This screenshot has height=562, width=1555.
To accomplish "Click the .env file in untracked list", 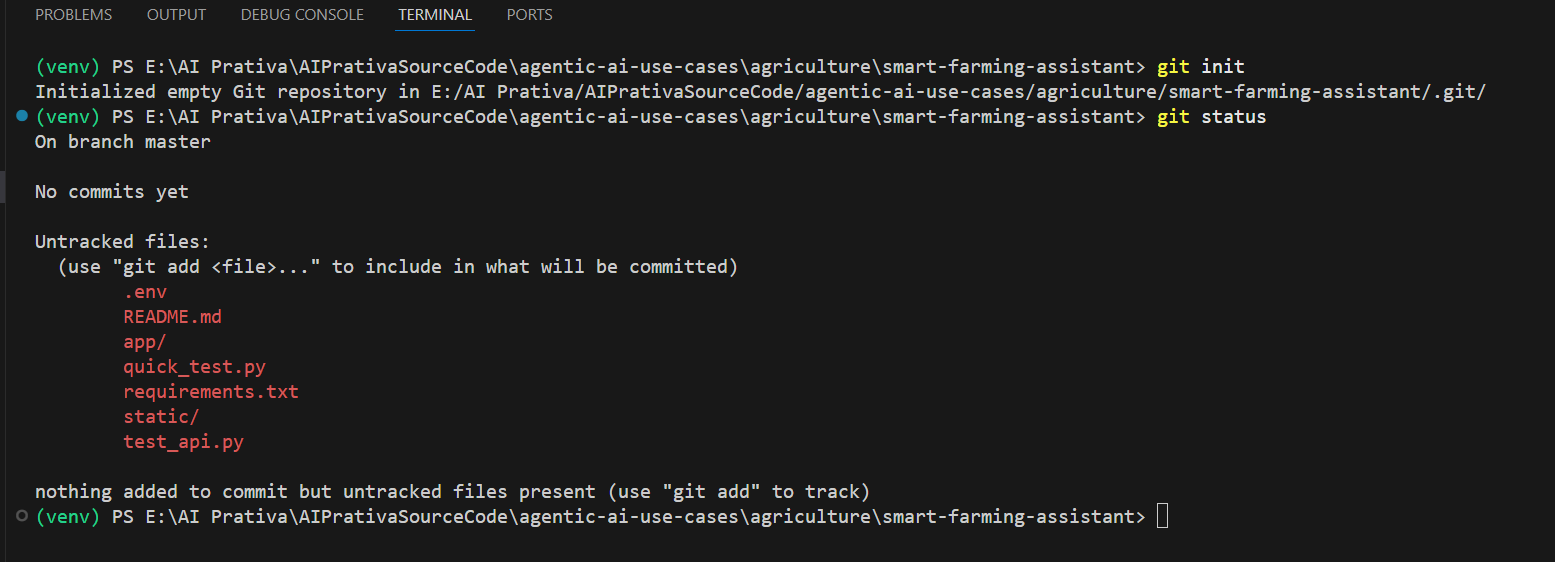I will tap(145, 292).
